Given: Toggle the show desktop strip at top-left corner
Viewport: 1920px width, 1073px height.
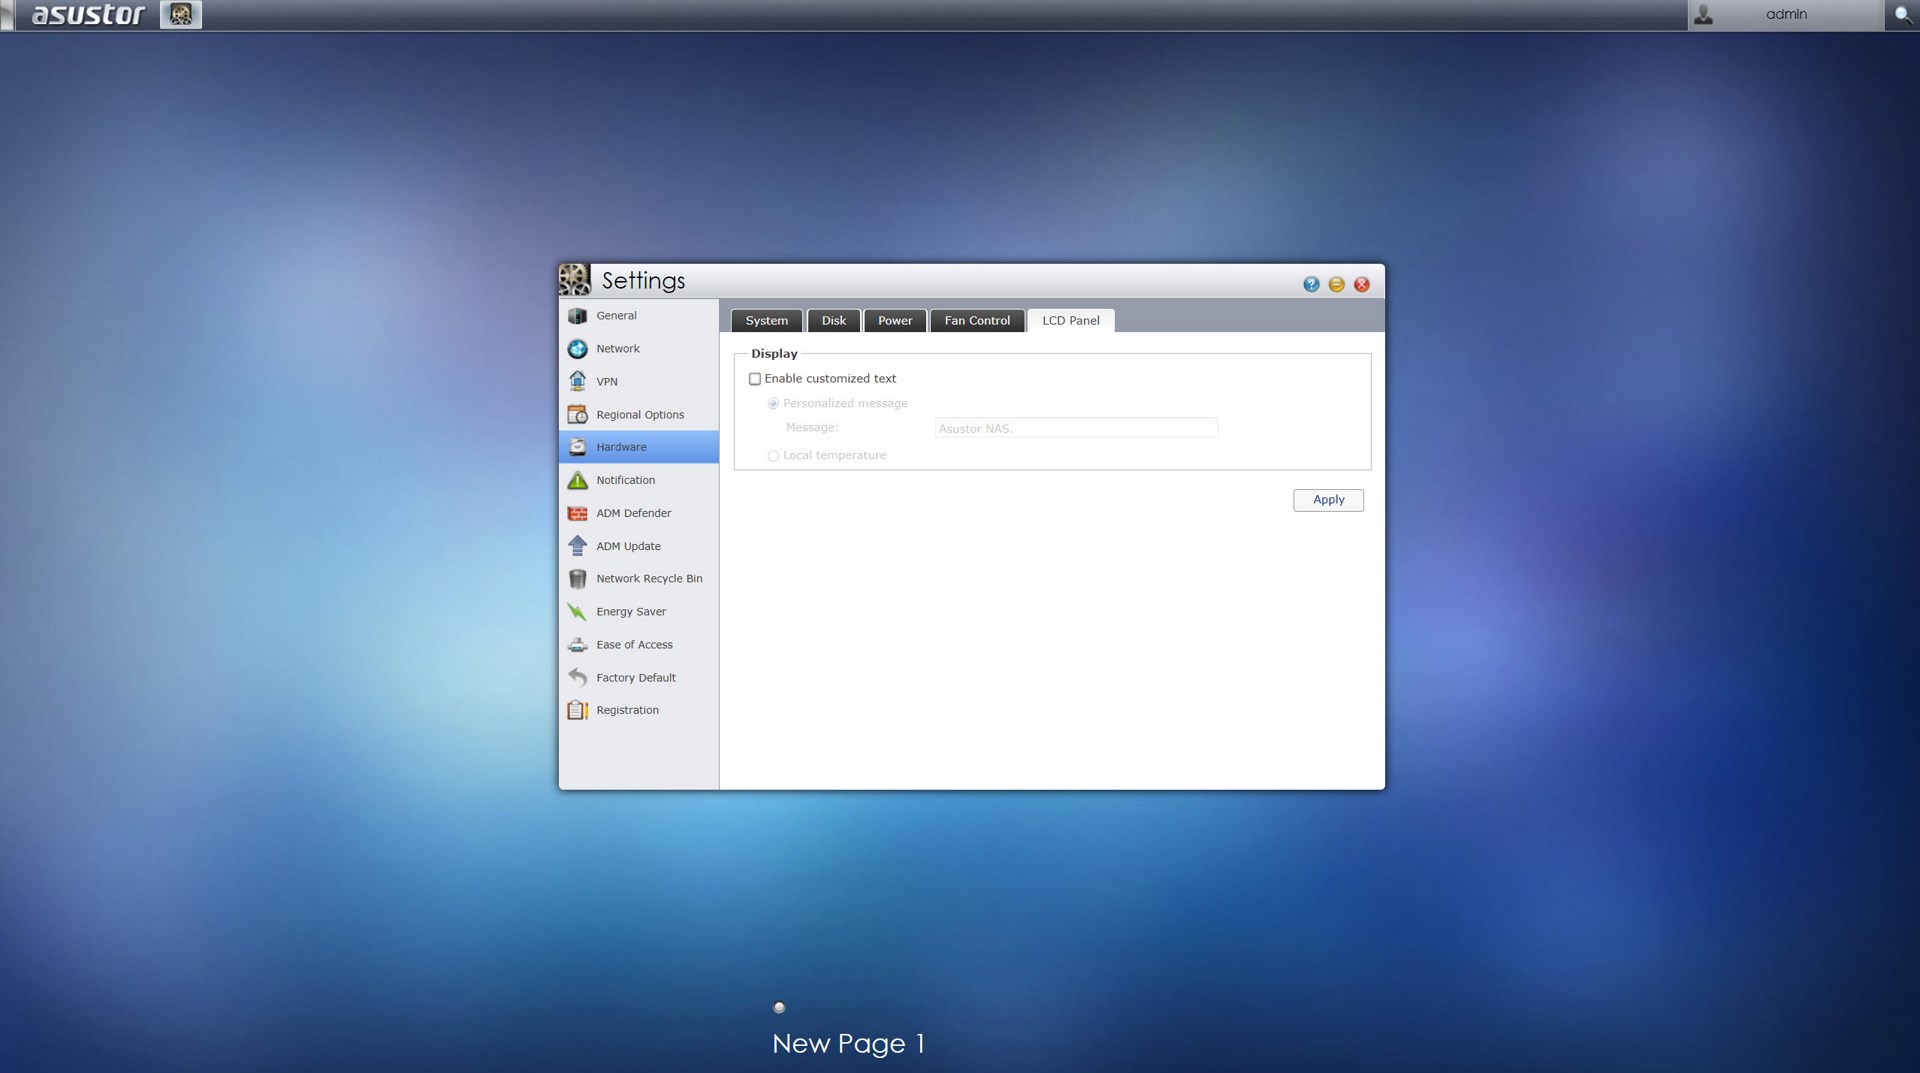Looking at the screenshot, I should click(x=7, y=15).
